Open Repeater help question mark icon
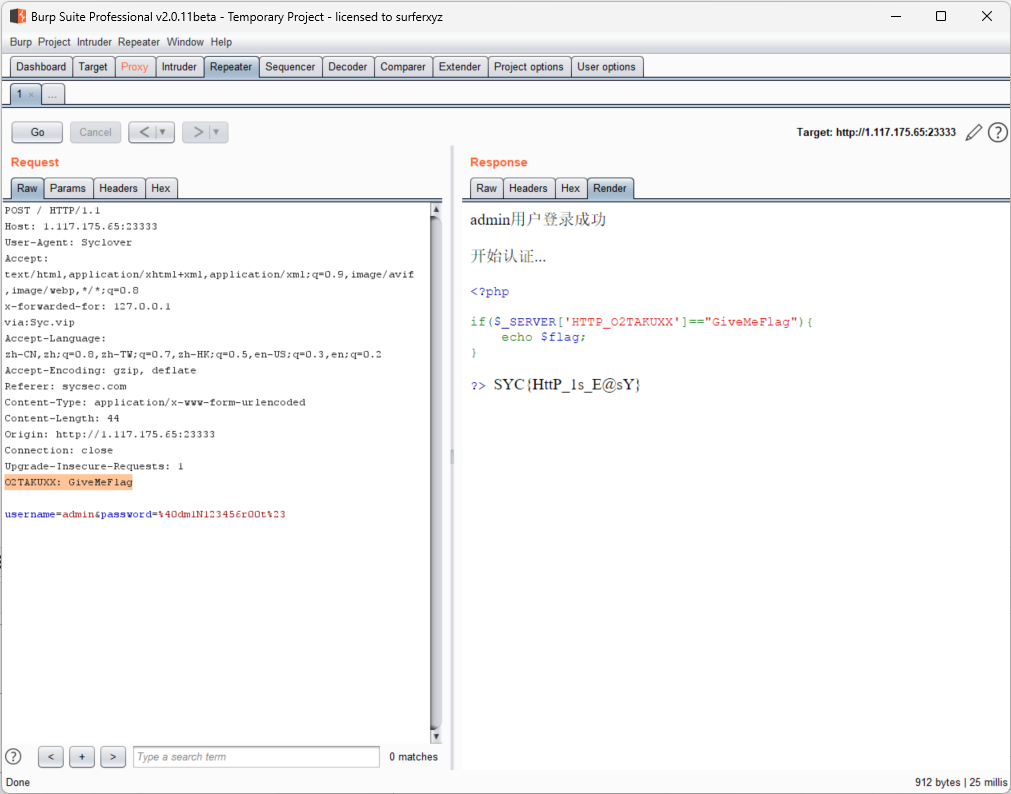Screen dimensions: 1011x794 997,133
